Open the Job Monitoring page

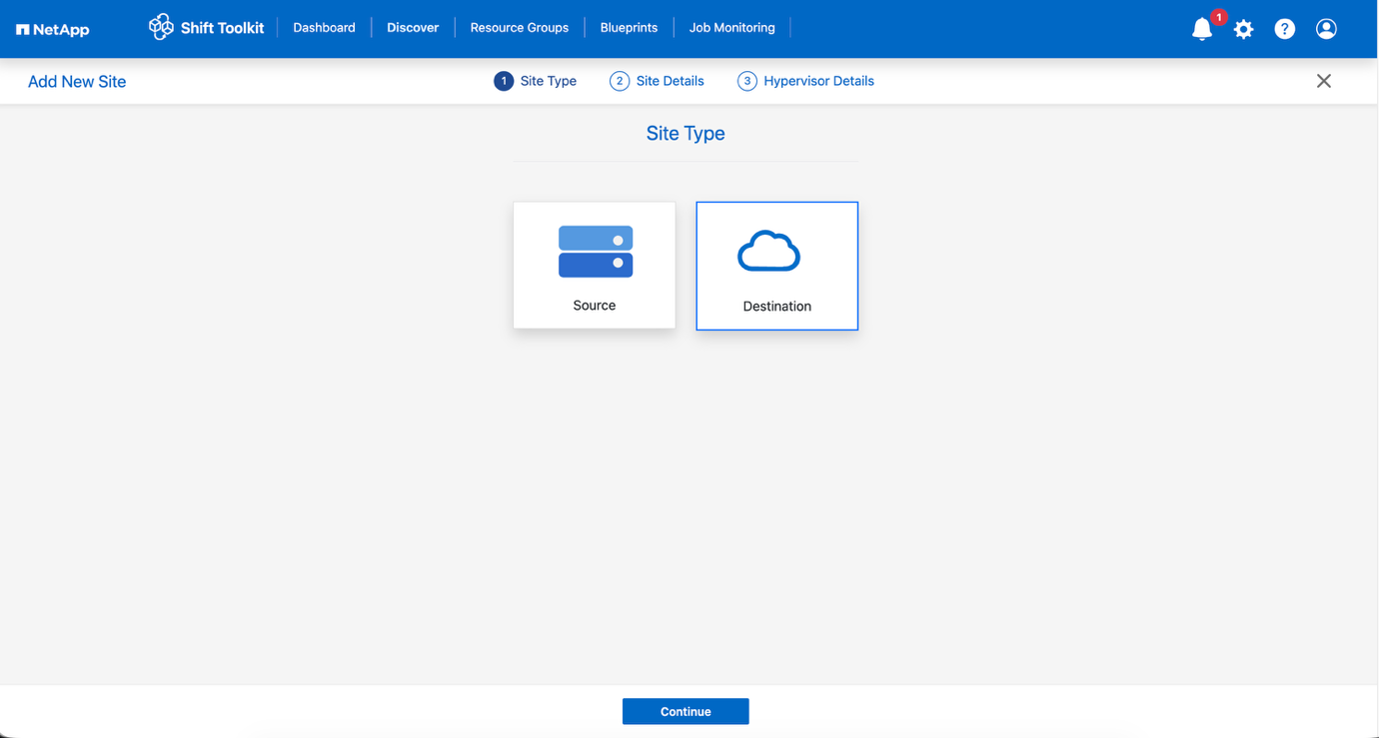(732, 27)
